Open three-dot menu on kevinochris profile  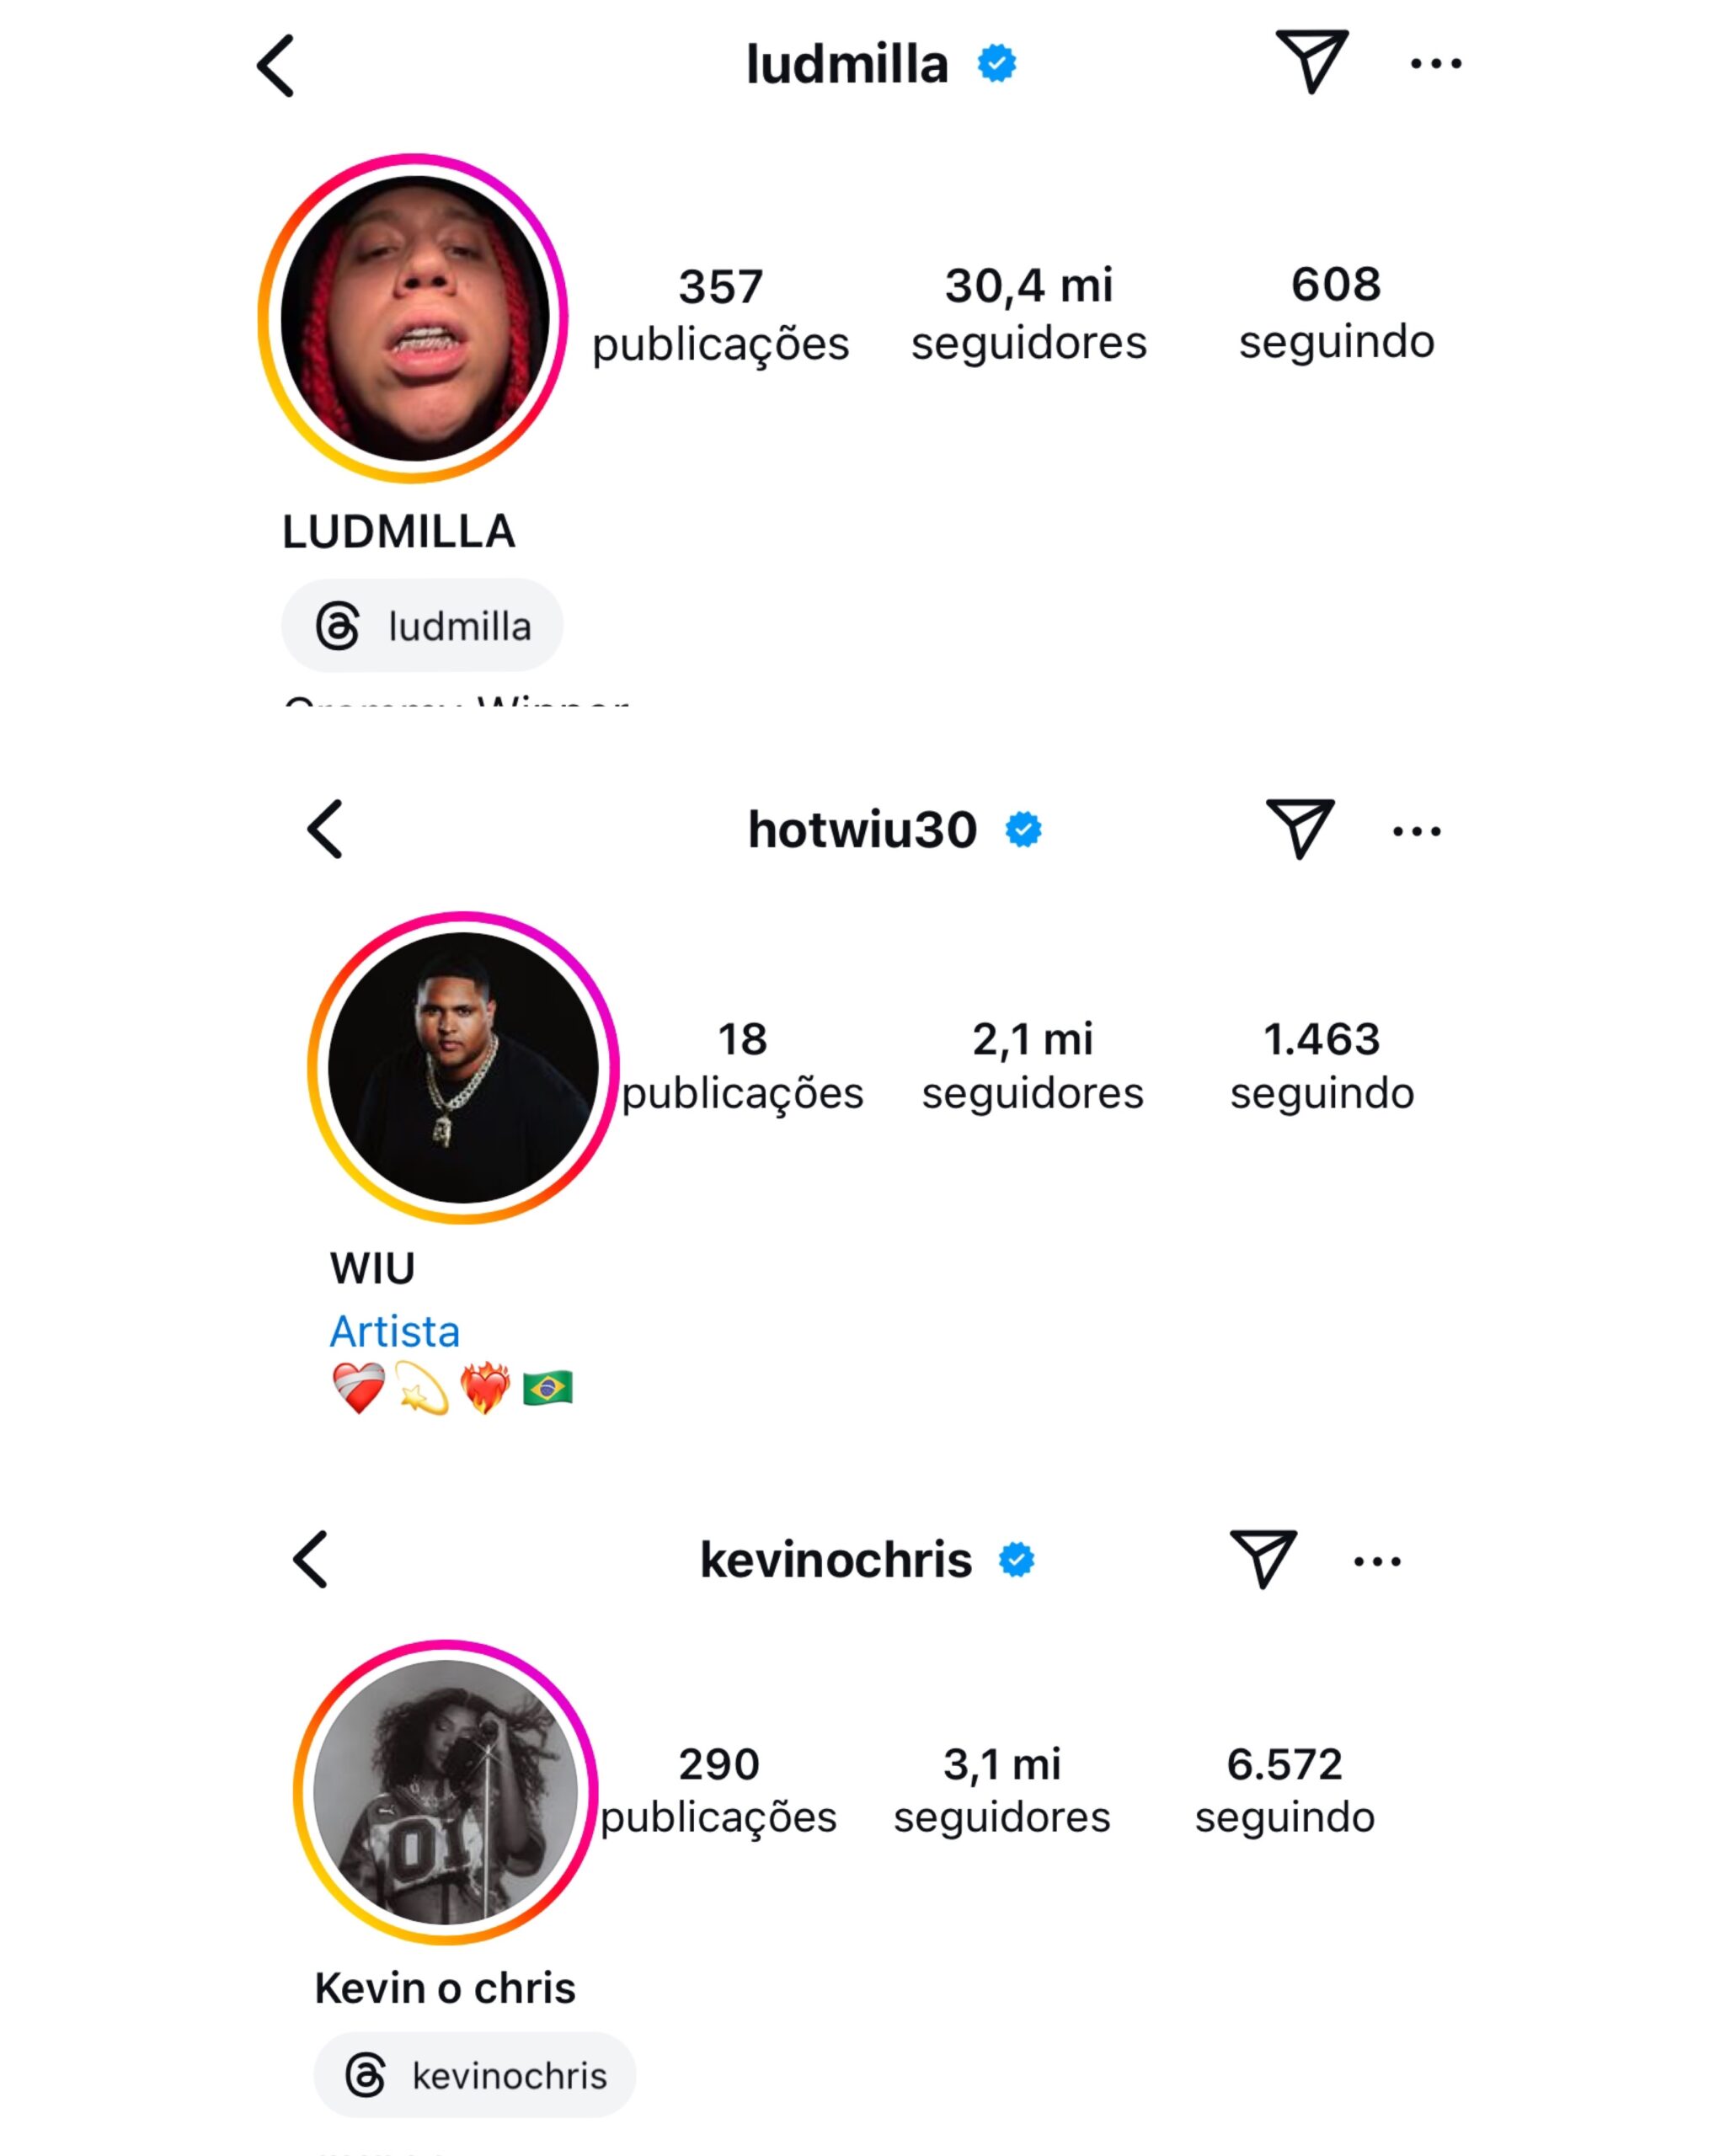click(1377, 1561)
